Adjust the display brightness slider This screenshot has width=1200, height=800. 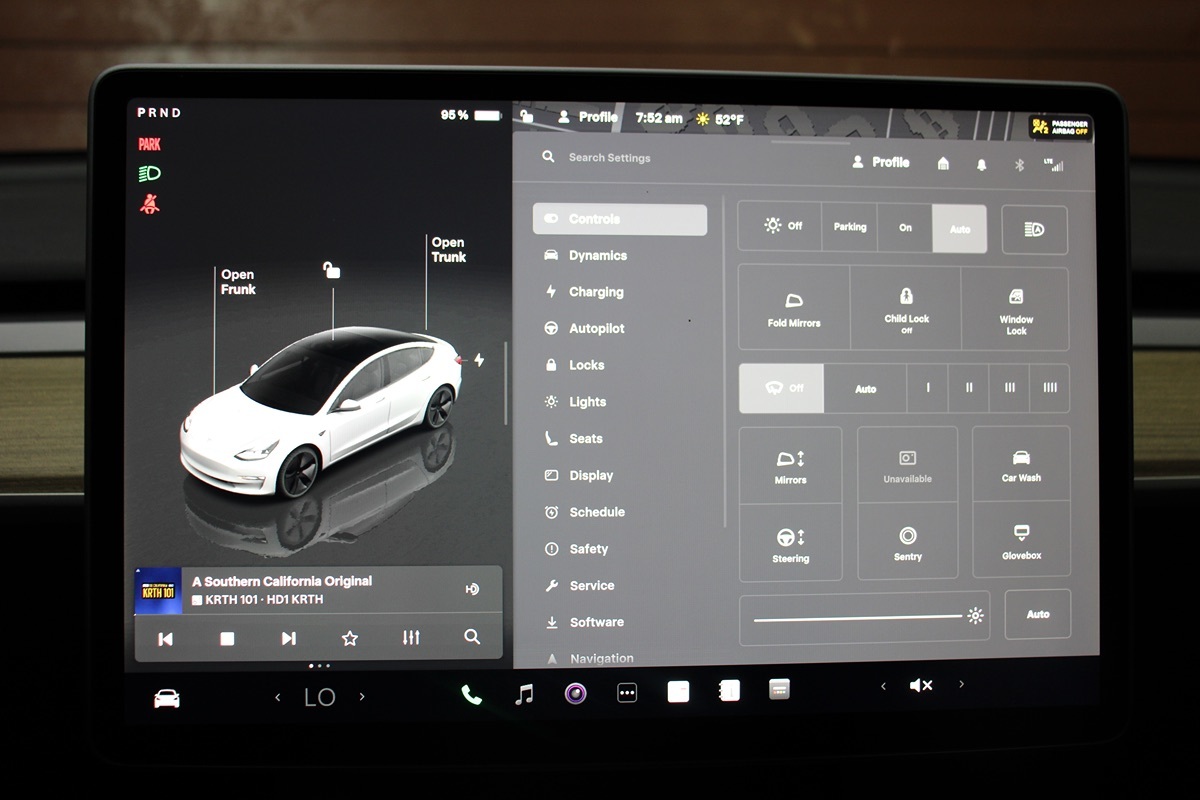click(x=860, y=618)
